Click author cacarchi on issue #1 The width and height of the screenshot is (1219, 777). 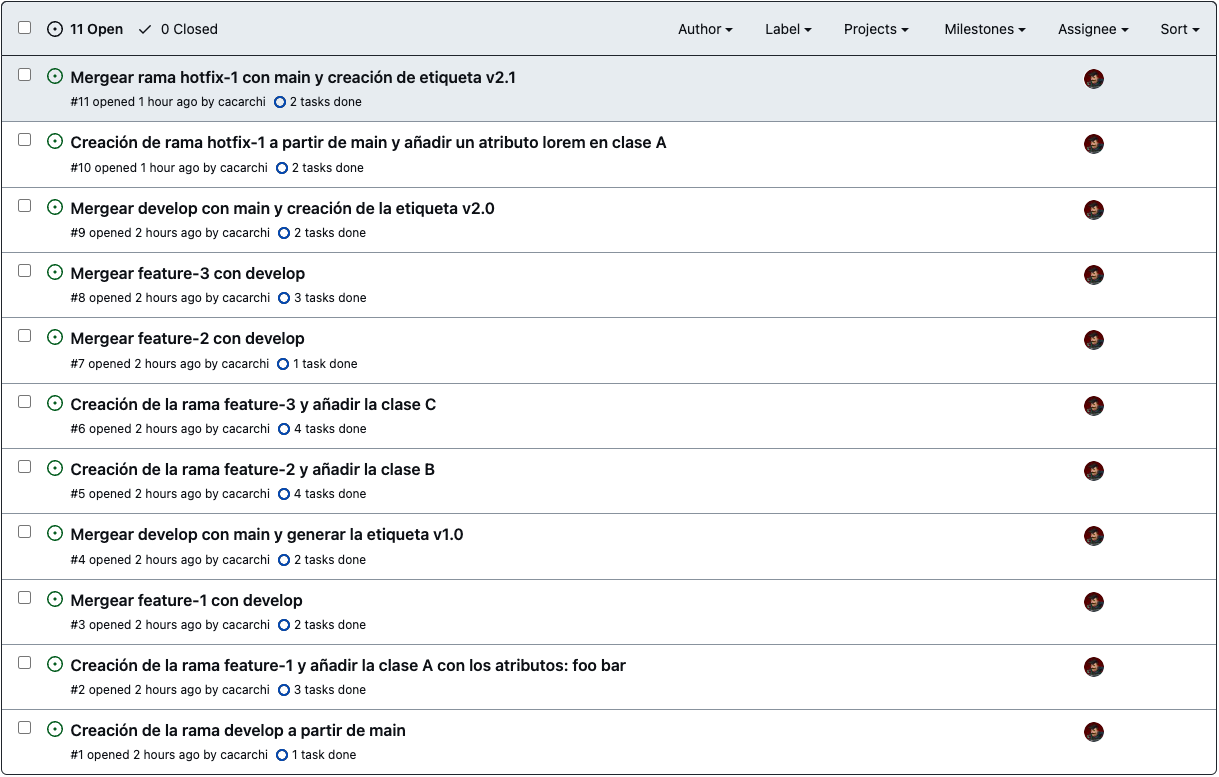[244, 755]
